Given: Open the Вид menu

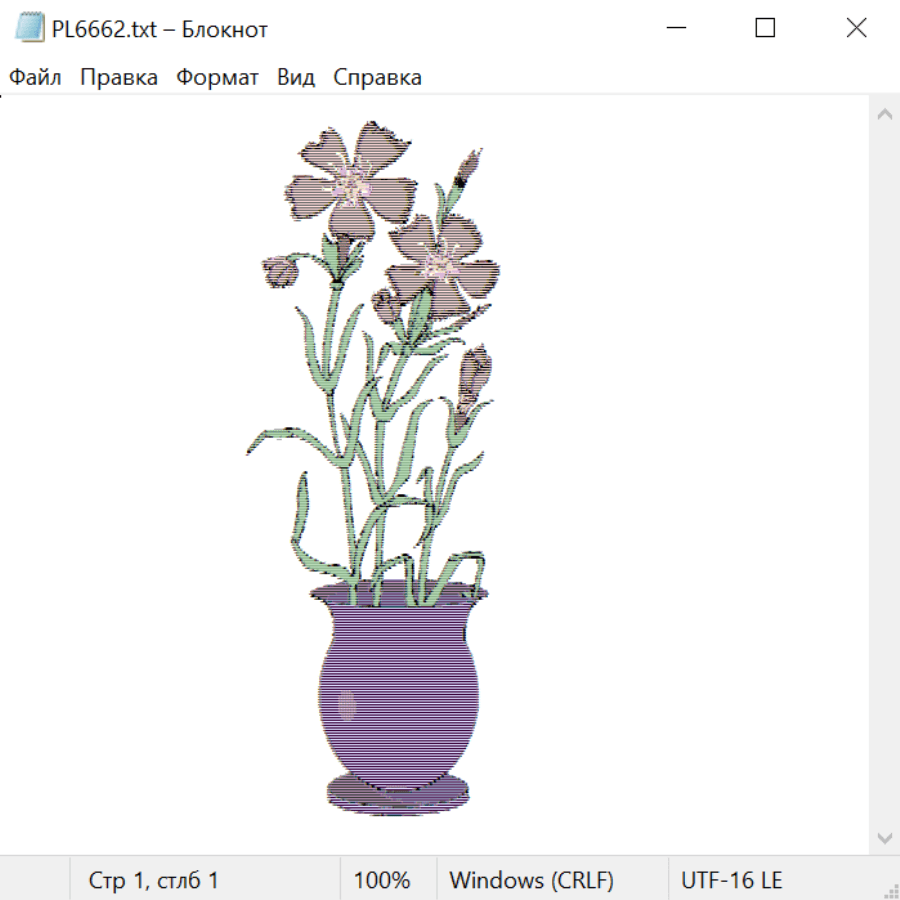Looking at the screenshot, I should coord(296,77).
